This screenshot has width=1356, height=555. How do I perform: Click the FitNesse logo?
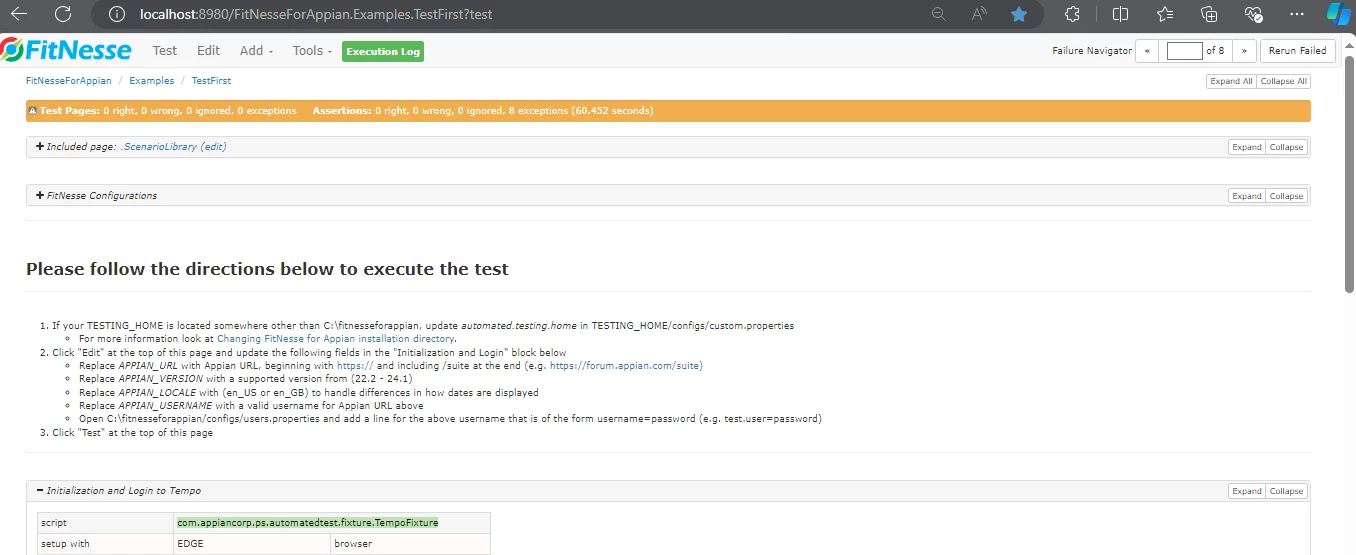click(68, 50)
